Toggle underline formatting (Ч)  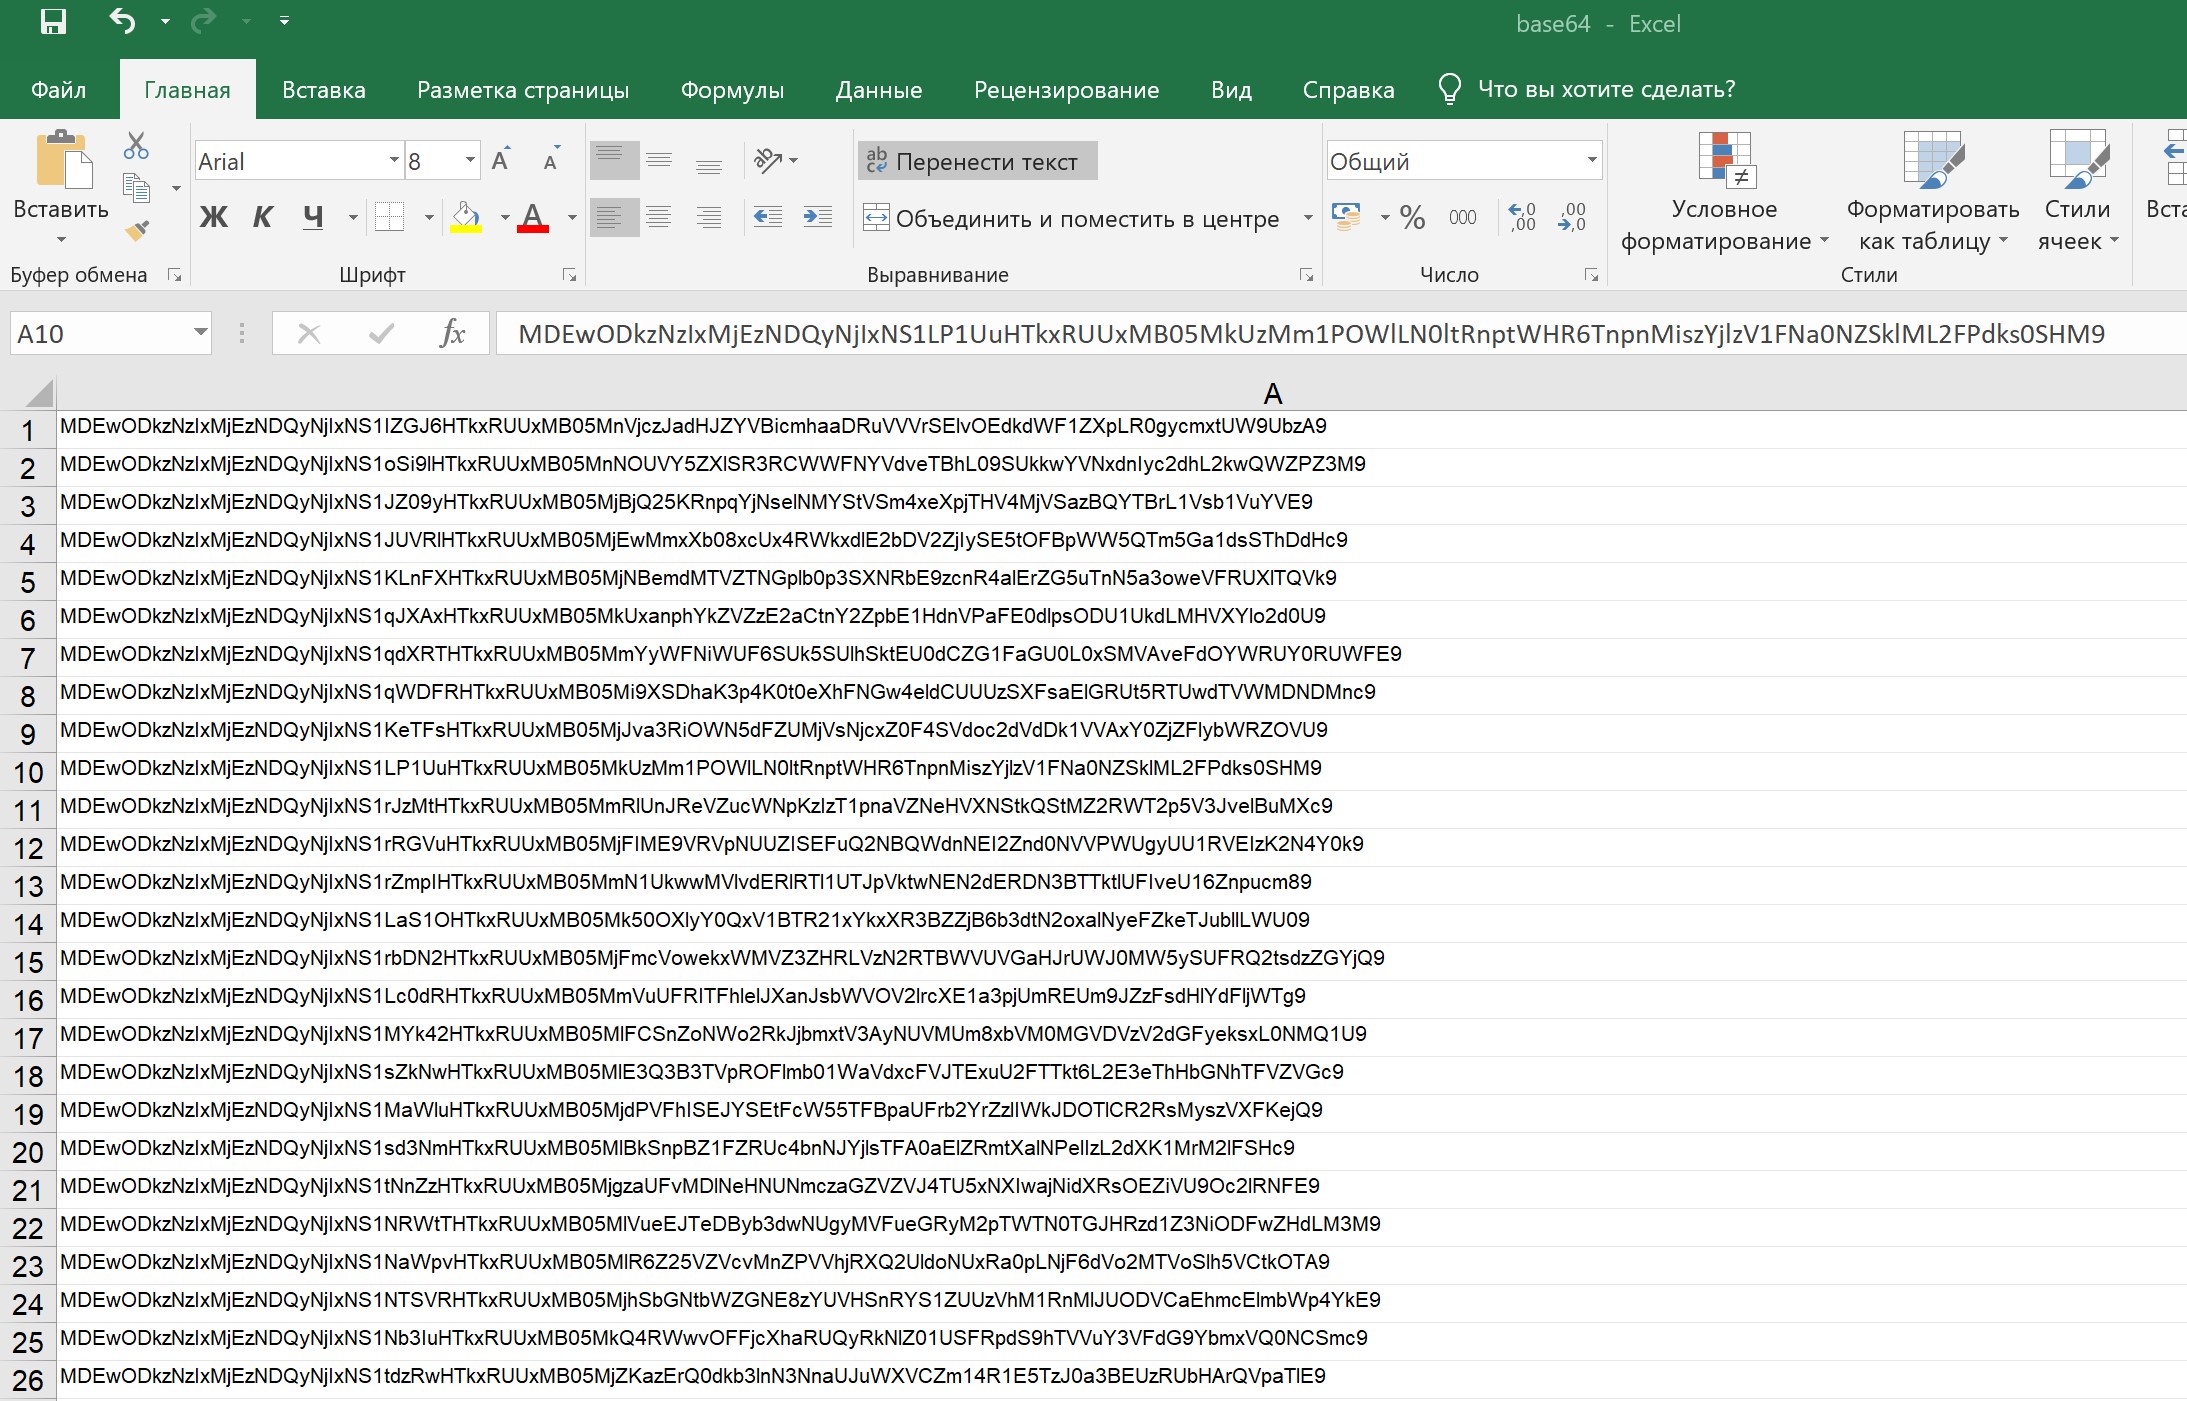pos(312,216)
